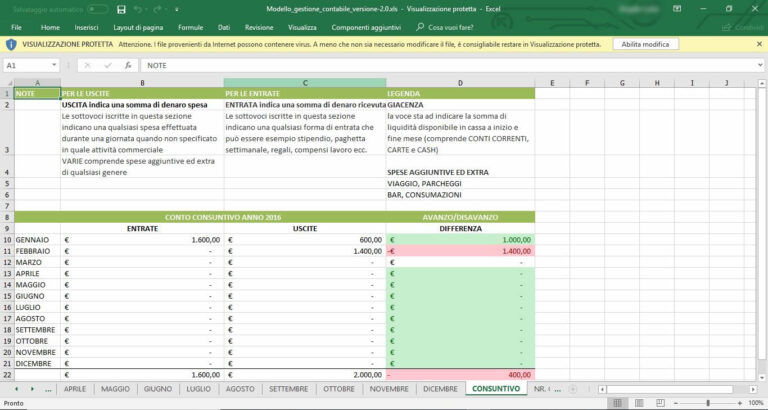The image size is (768, 410).
Task: Click the next sheet navigation arrow
Action: 32,389
